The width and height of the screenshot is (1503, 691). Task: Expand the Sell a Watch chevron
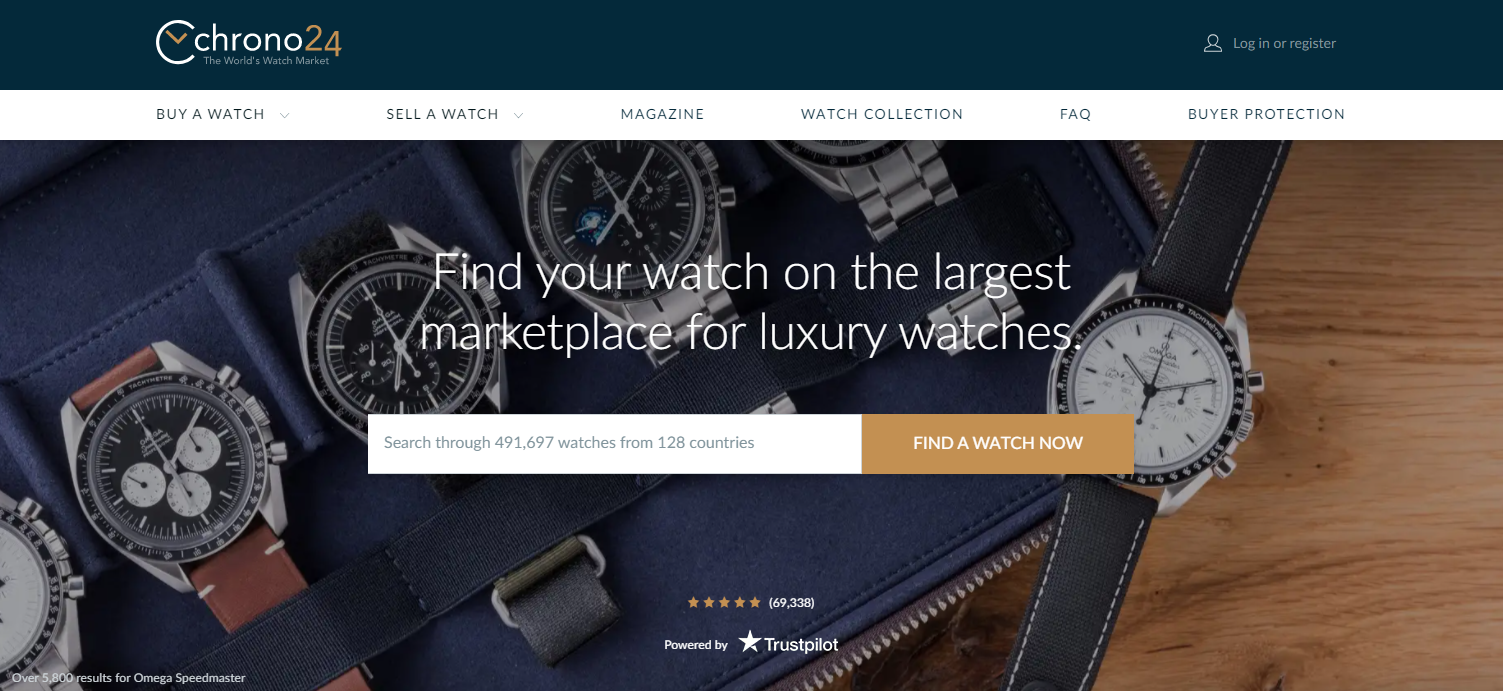click(x=518, y=115)
